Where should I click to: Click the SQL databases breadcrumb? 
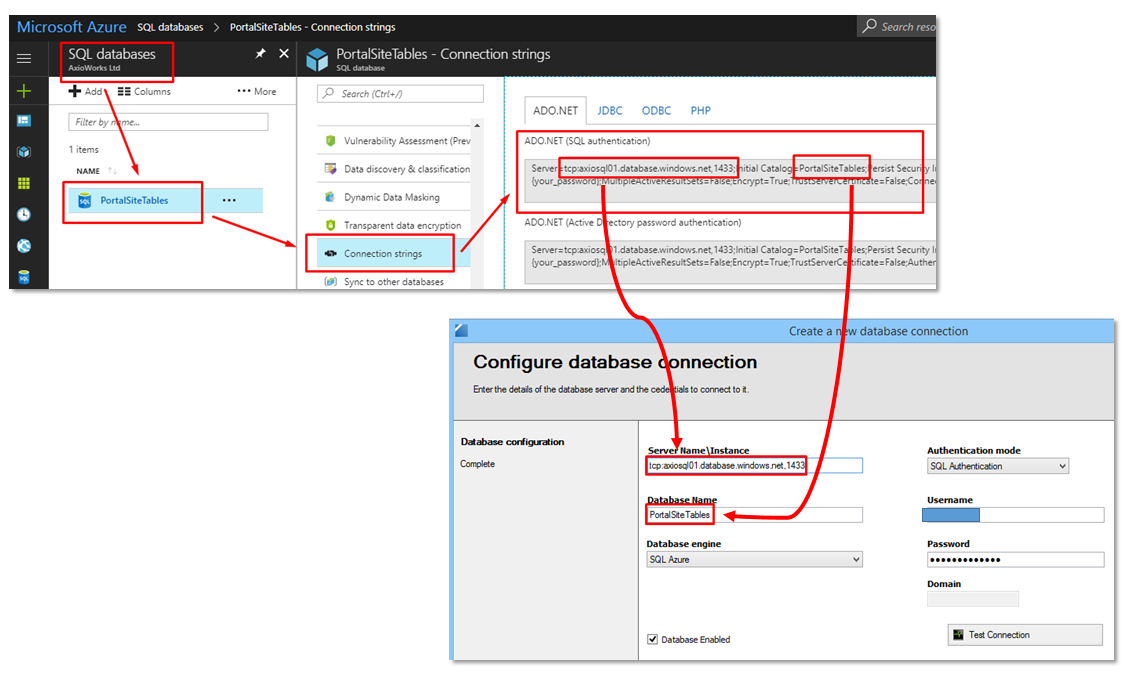click(x=170, y=27)
